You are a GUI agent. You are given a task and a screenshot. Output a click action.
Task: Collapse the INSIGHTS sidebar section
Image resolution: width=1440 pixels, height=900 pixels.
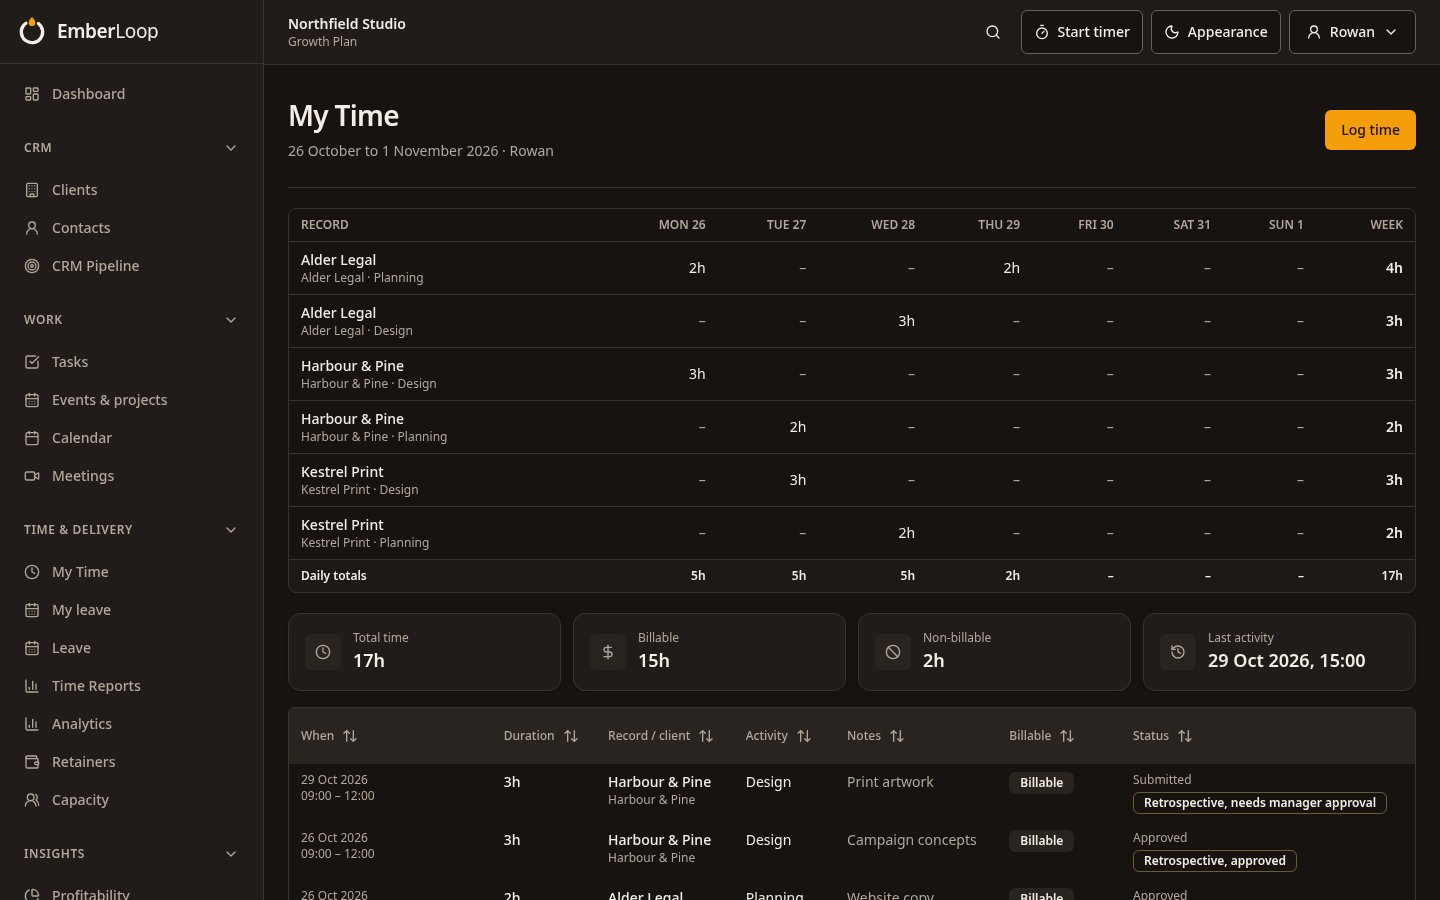click(x=231, y=854)
